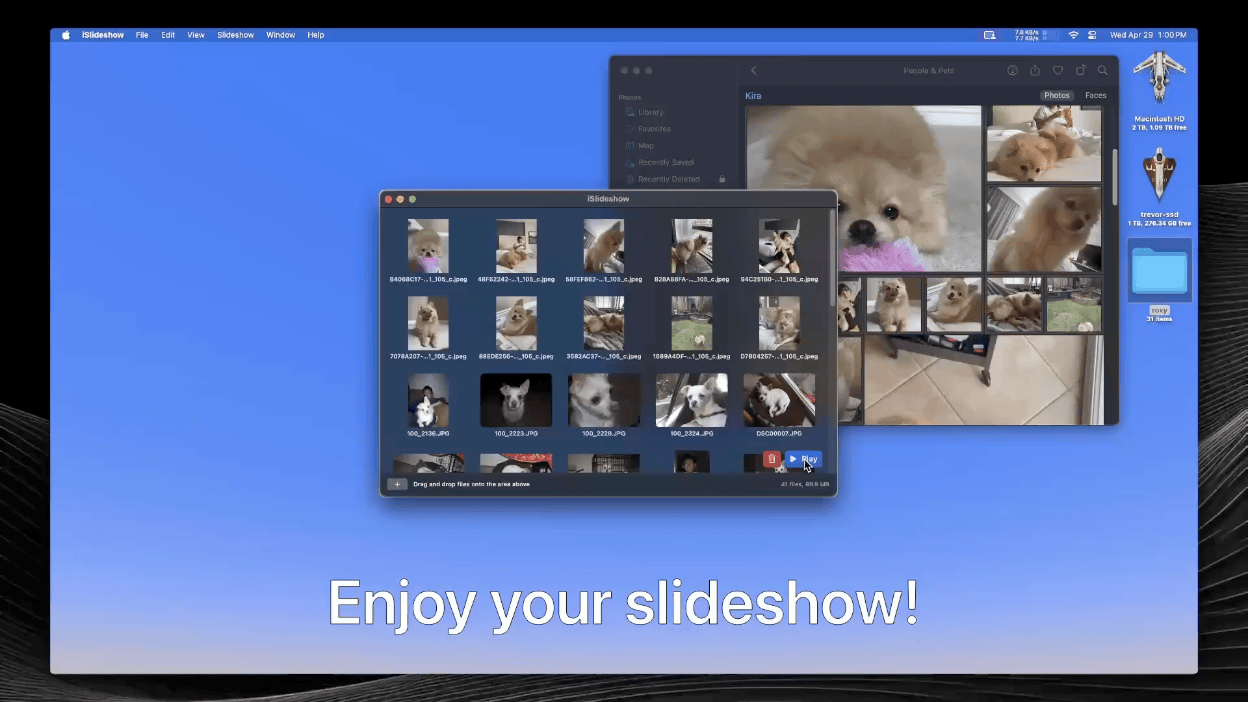Screen dimensions: 1248x702
Task: Click the rotate icon in Photos toolbar
Action: click(x=1081, y=71)
